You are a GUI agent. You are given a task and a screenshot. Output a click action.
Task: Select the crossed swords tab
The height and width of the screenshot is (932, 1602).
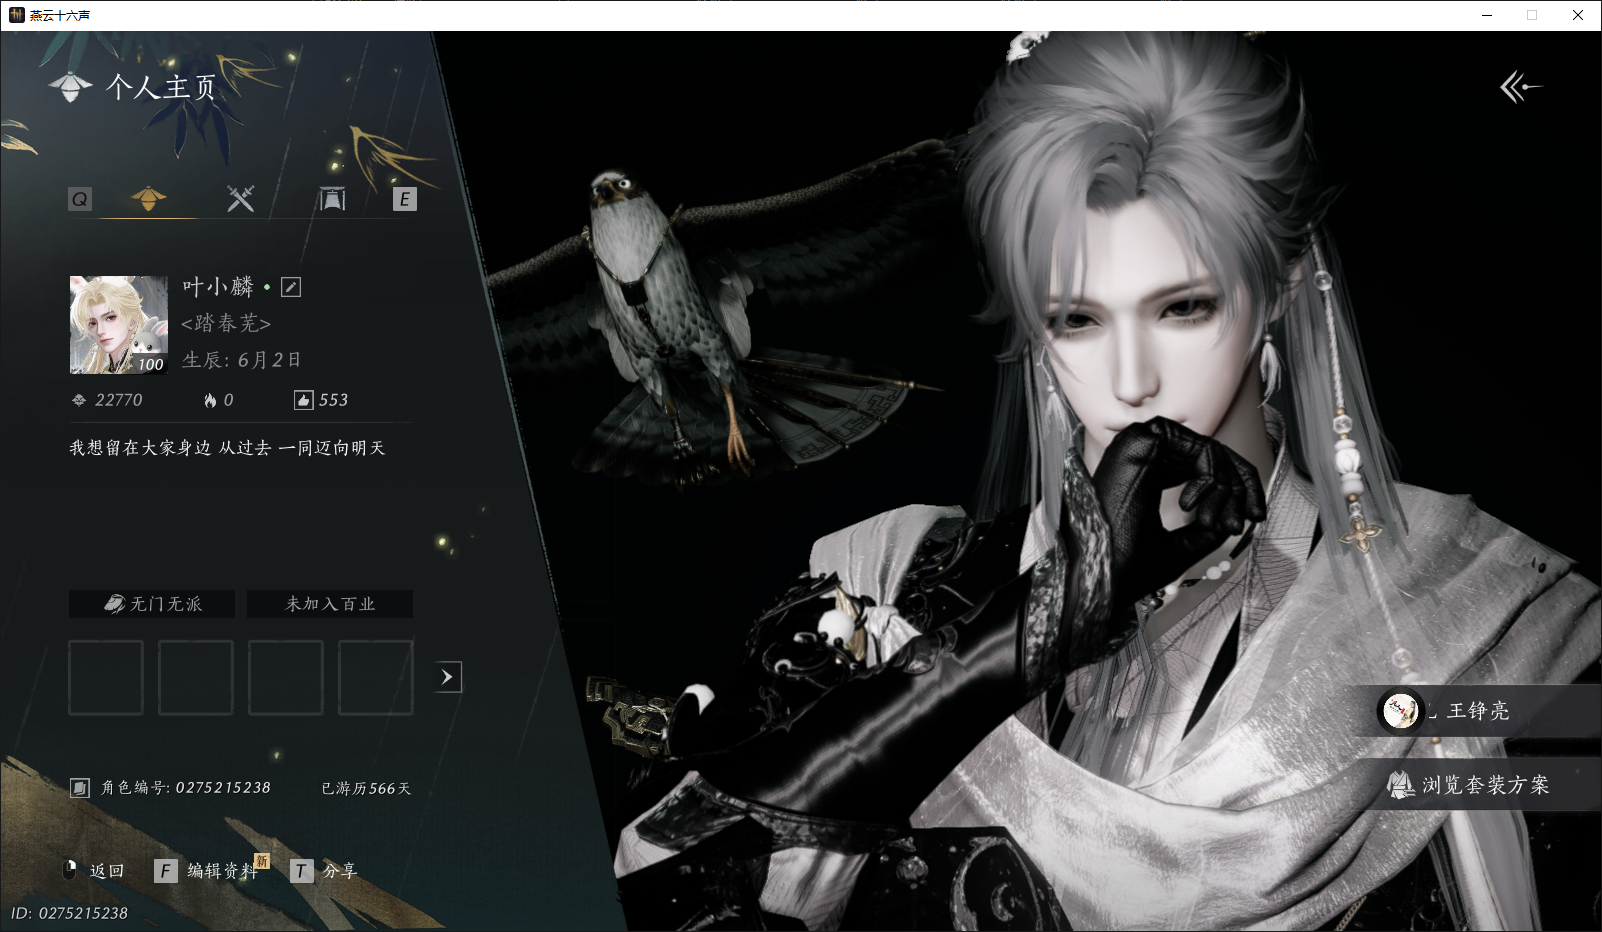click(x=240, y=198)
